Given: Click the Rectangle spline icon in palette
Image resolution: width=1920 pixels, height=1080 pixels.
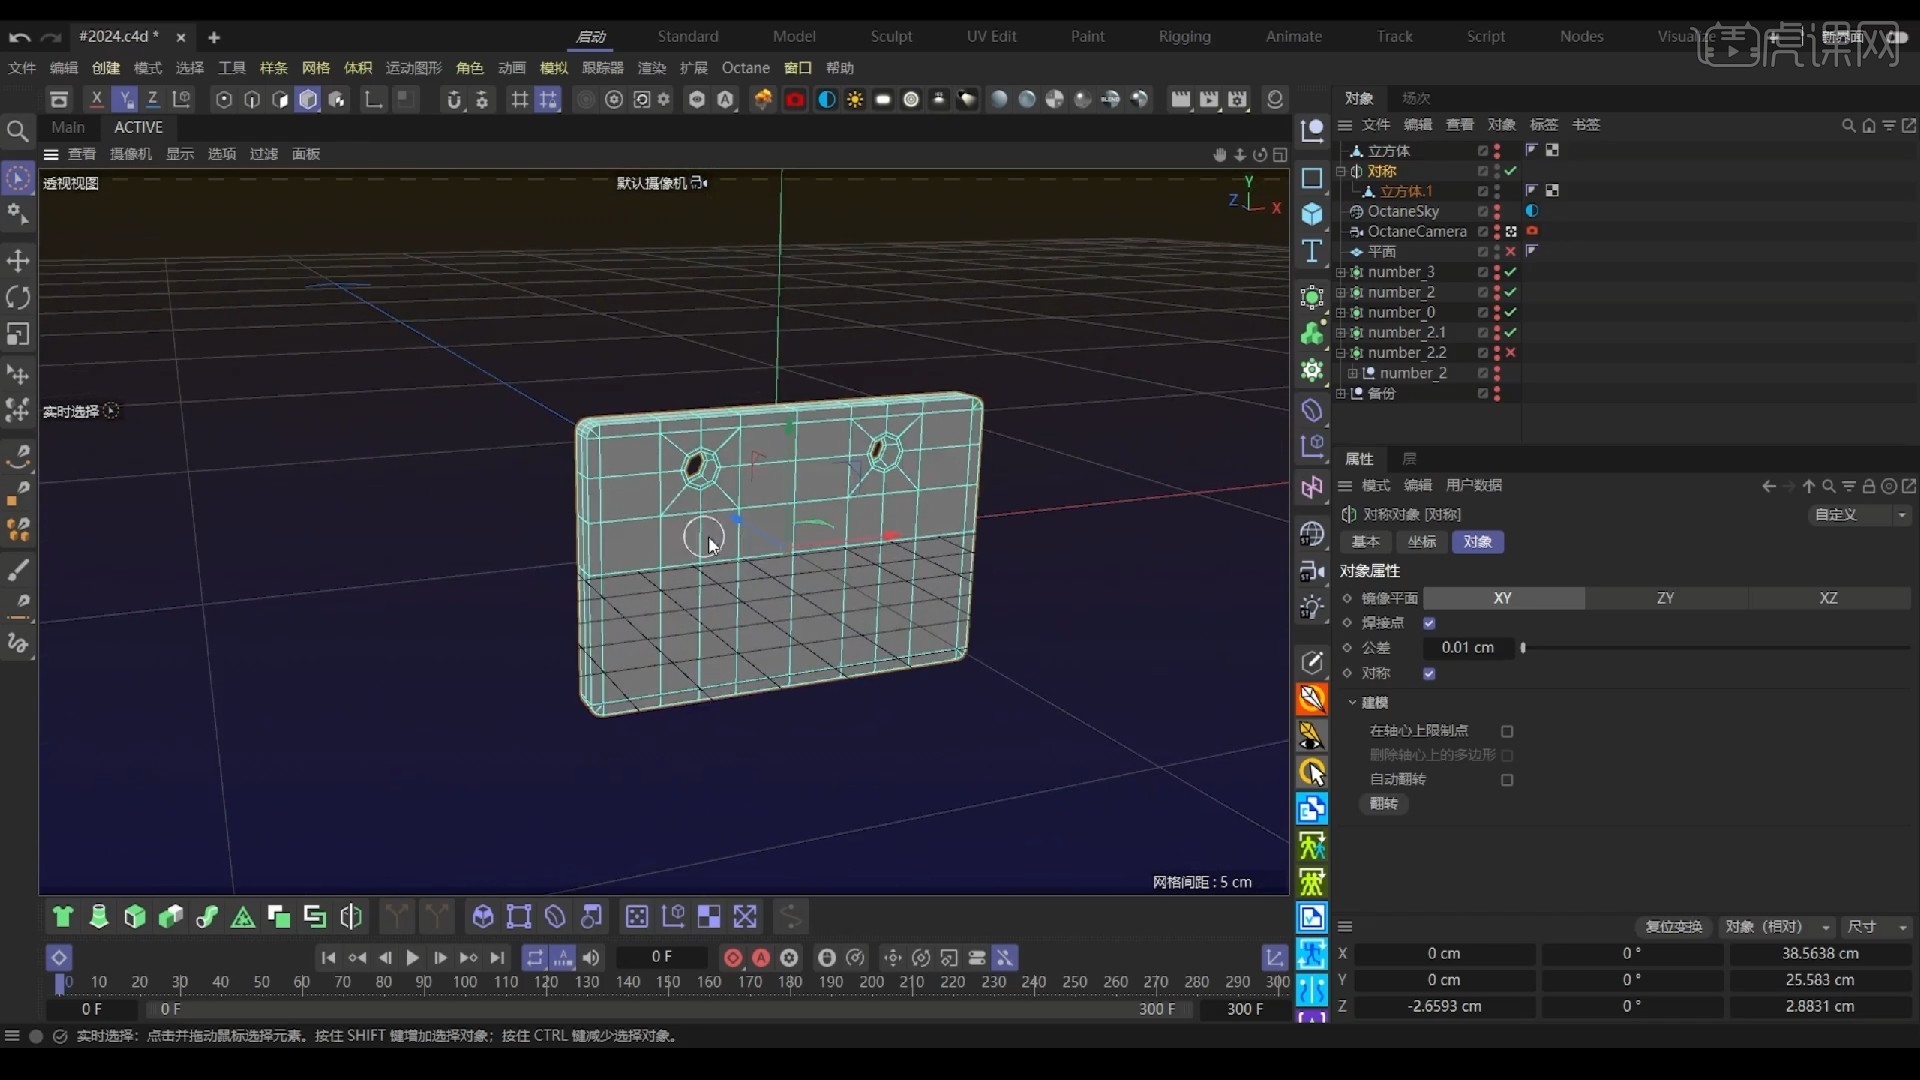Looking at the screenshot, I should pos(1312,178).
